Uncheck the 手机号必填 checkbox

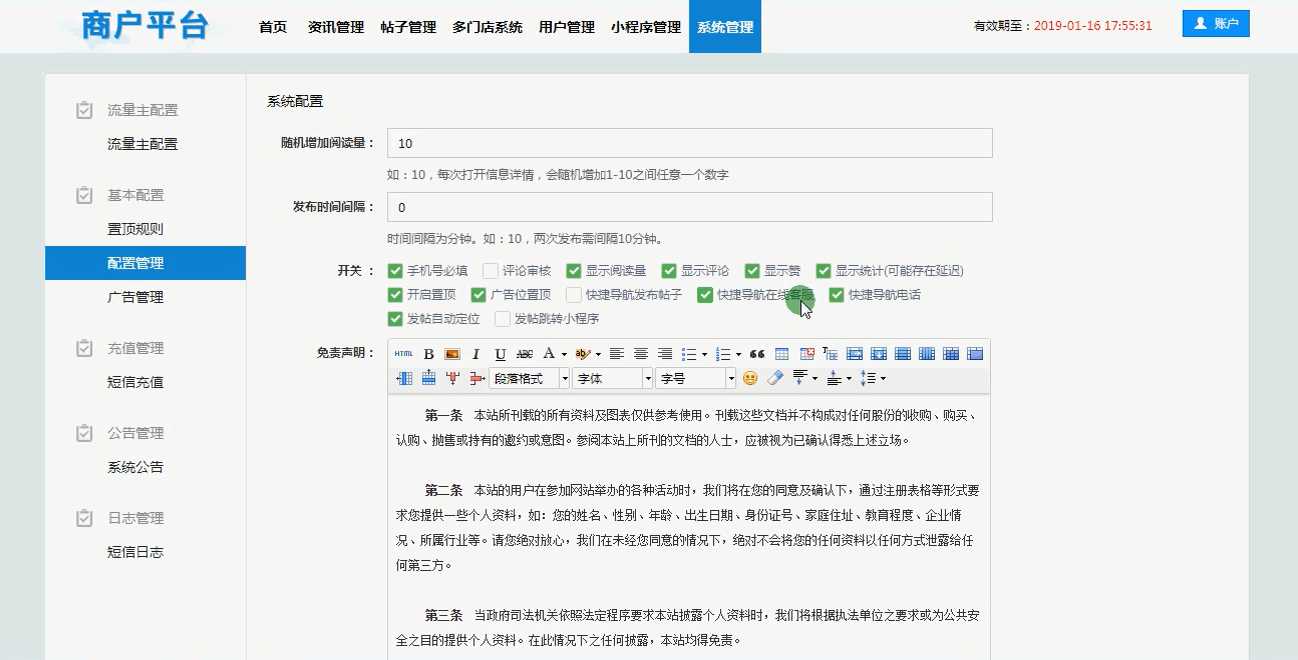pos(395,271)
